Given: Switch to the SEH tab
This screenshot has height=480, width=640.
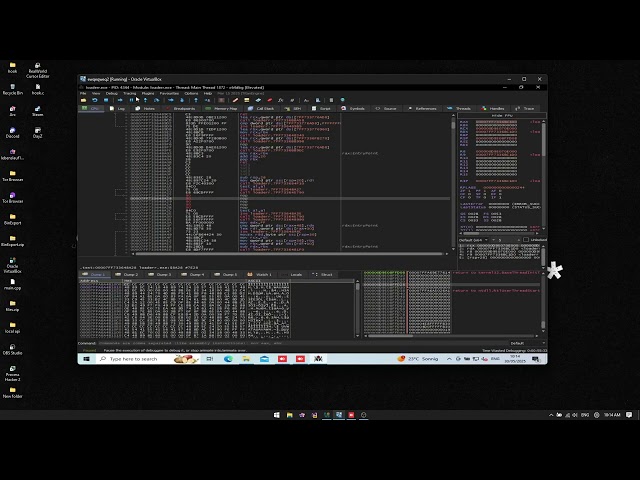Looking at the screenshot, I should click(293, 109).
